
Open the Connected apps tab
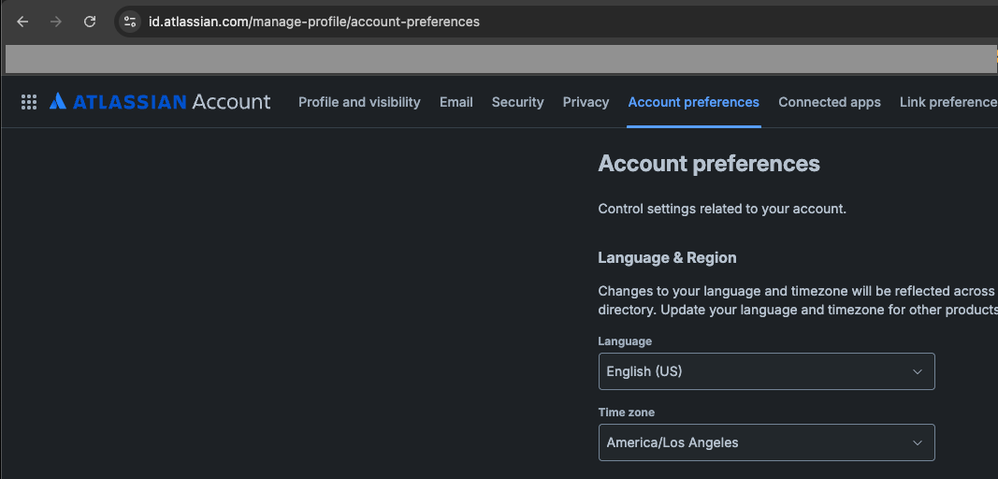pos(829,102)
